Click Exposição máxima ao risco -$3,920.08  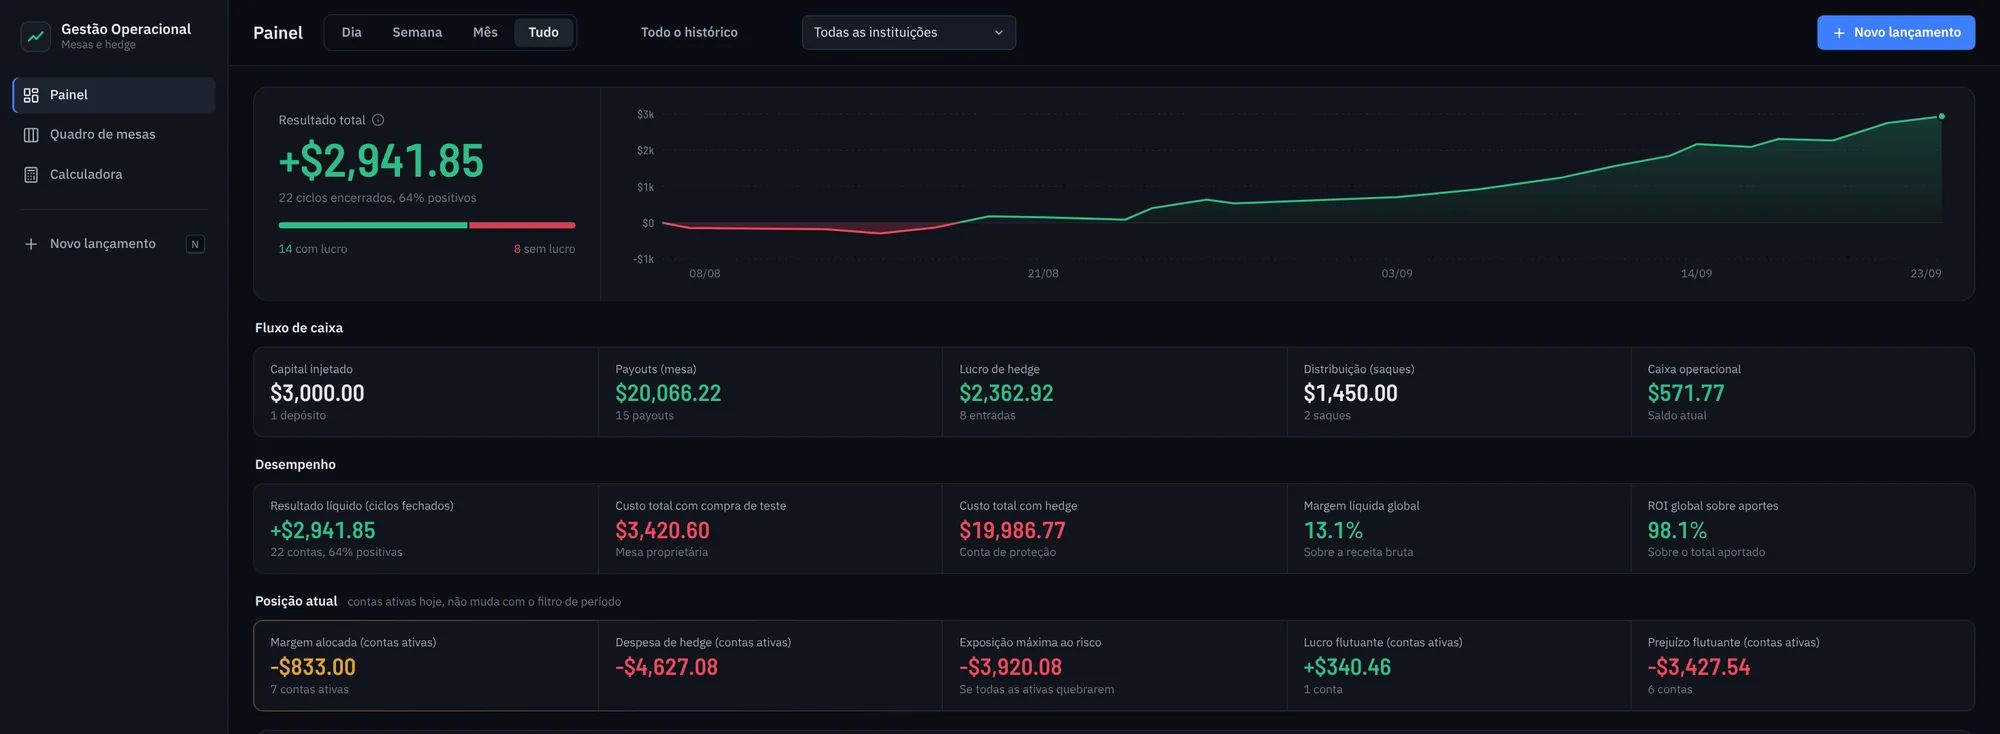(x=1010, y=668)
